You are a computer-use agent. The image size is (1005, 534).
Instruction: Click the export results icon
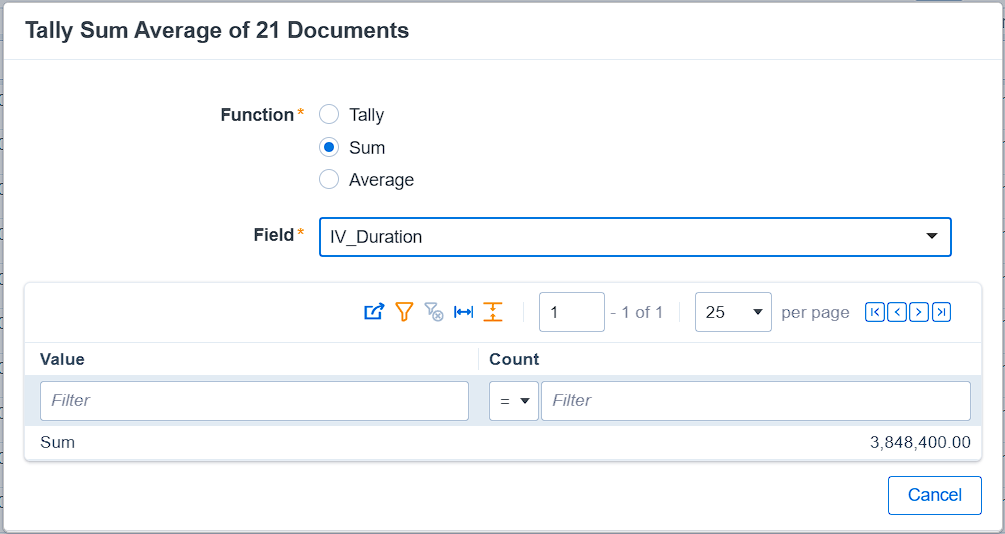point(373,312)
